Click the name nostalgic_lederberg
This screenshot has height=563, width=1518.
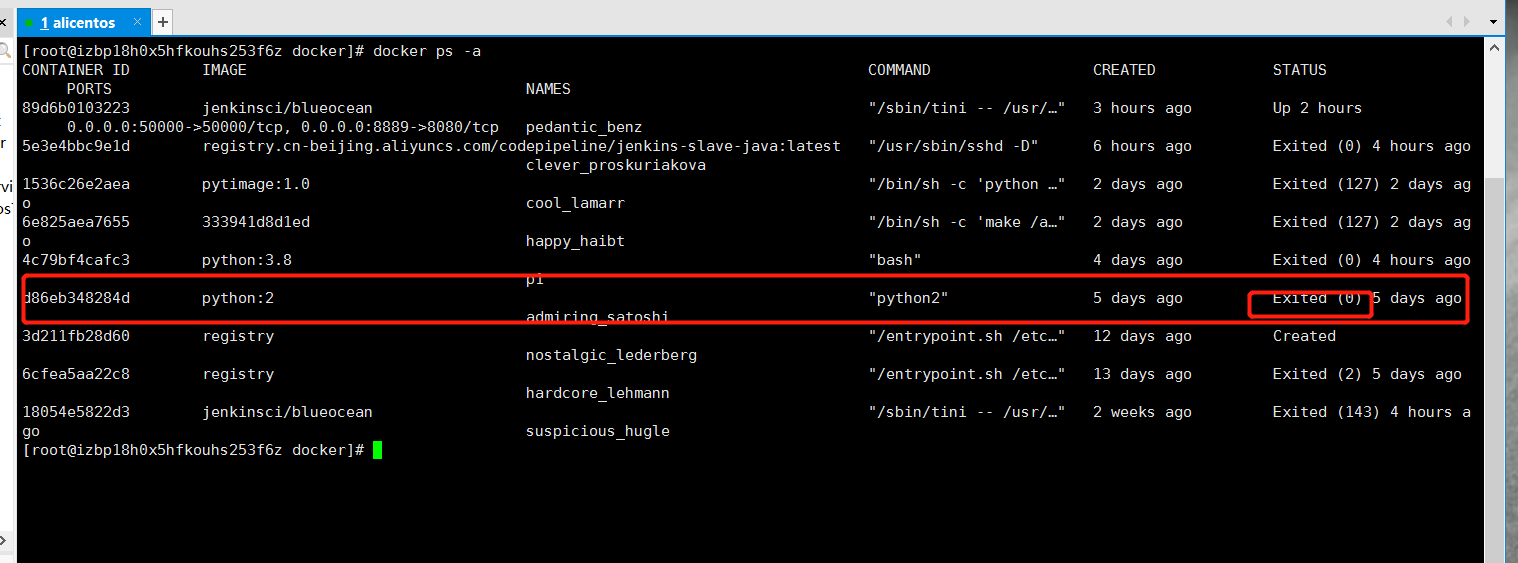611,355
